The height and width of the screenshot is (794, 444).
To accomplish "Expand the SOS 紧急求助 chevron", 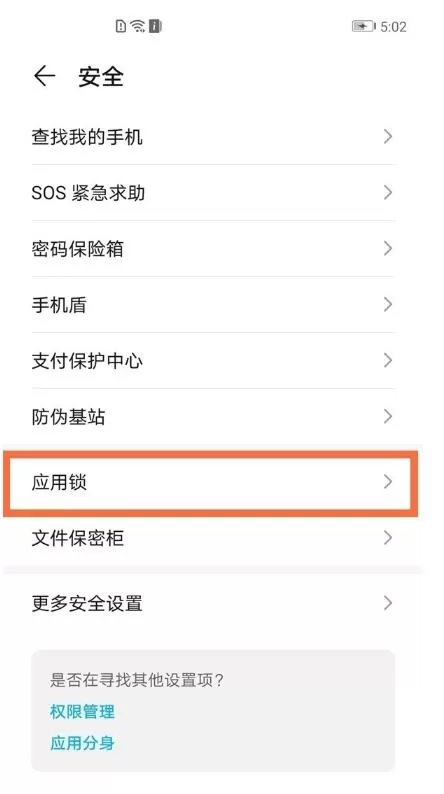I will pyautogui.click(x=388, y=192).
